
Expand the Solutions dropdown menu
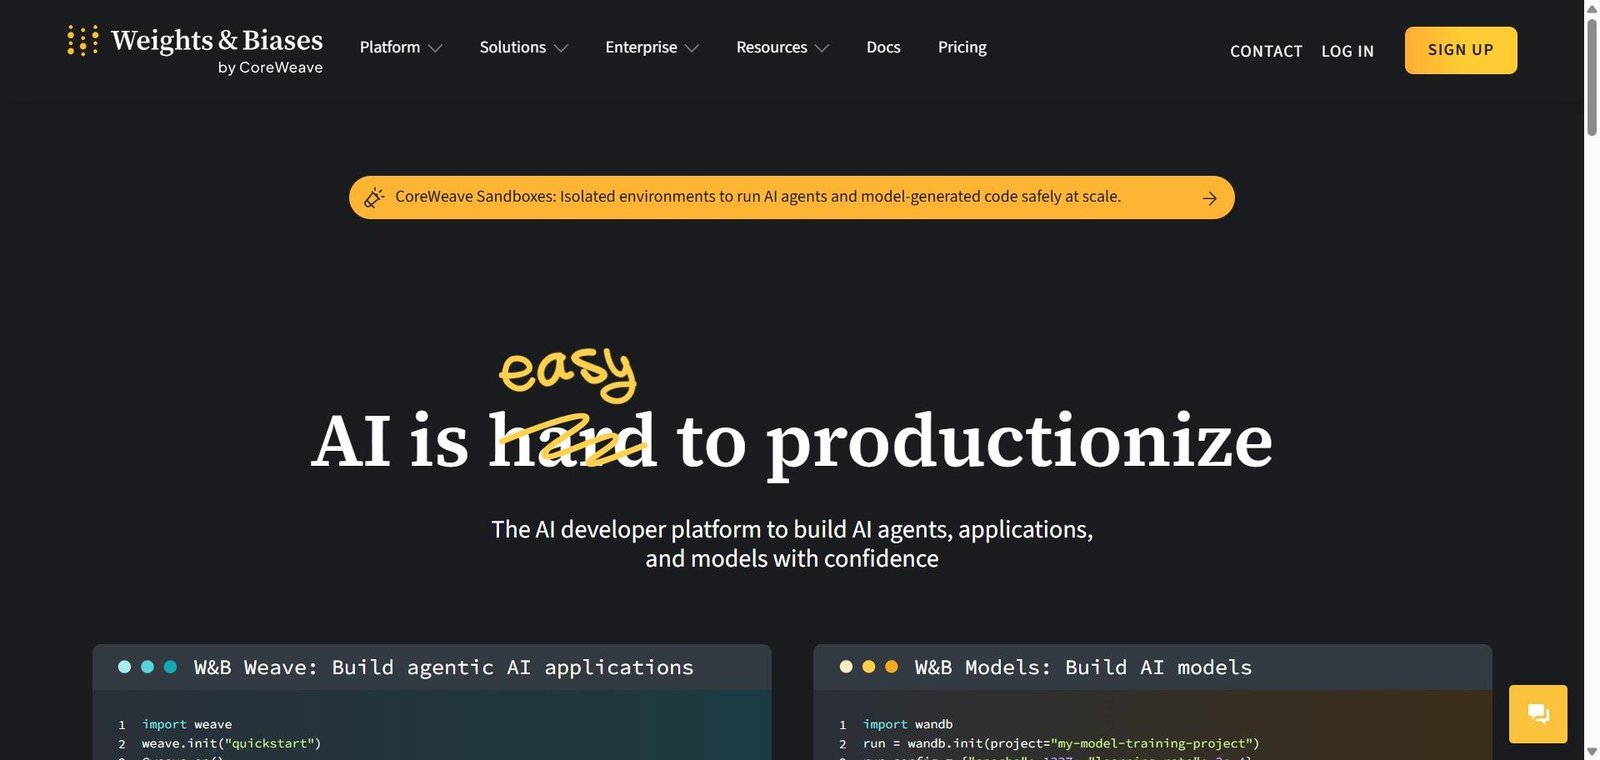click(x=524, y=47)
